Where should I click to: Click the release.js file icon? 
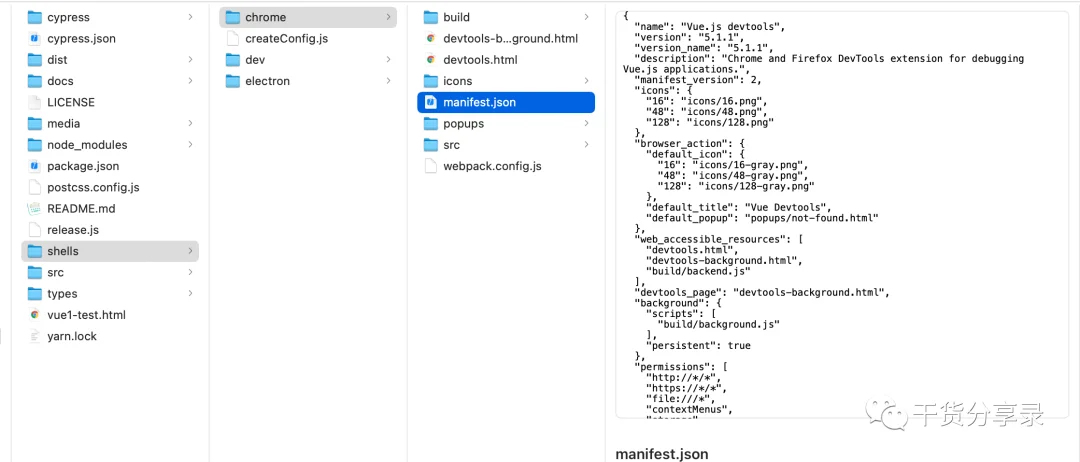click(35, 230)
